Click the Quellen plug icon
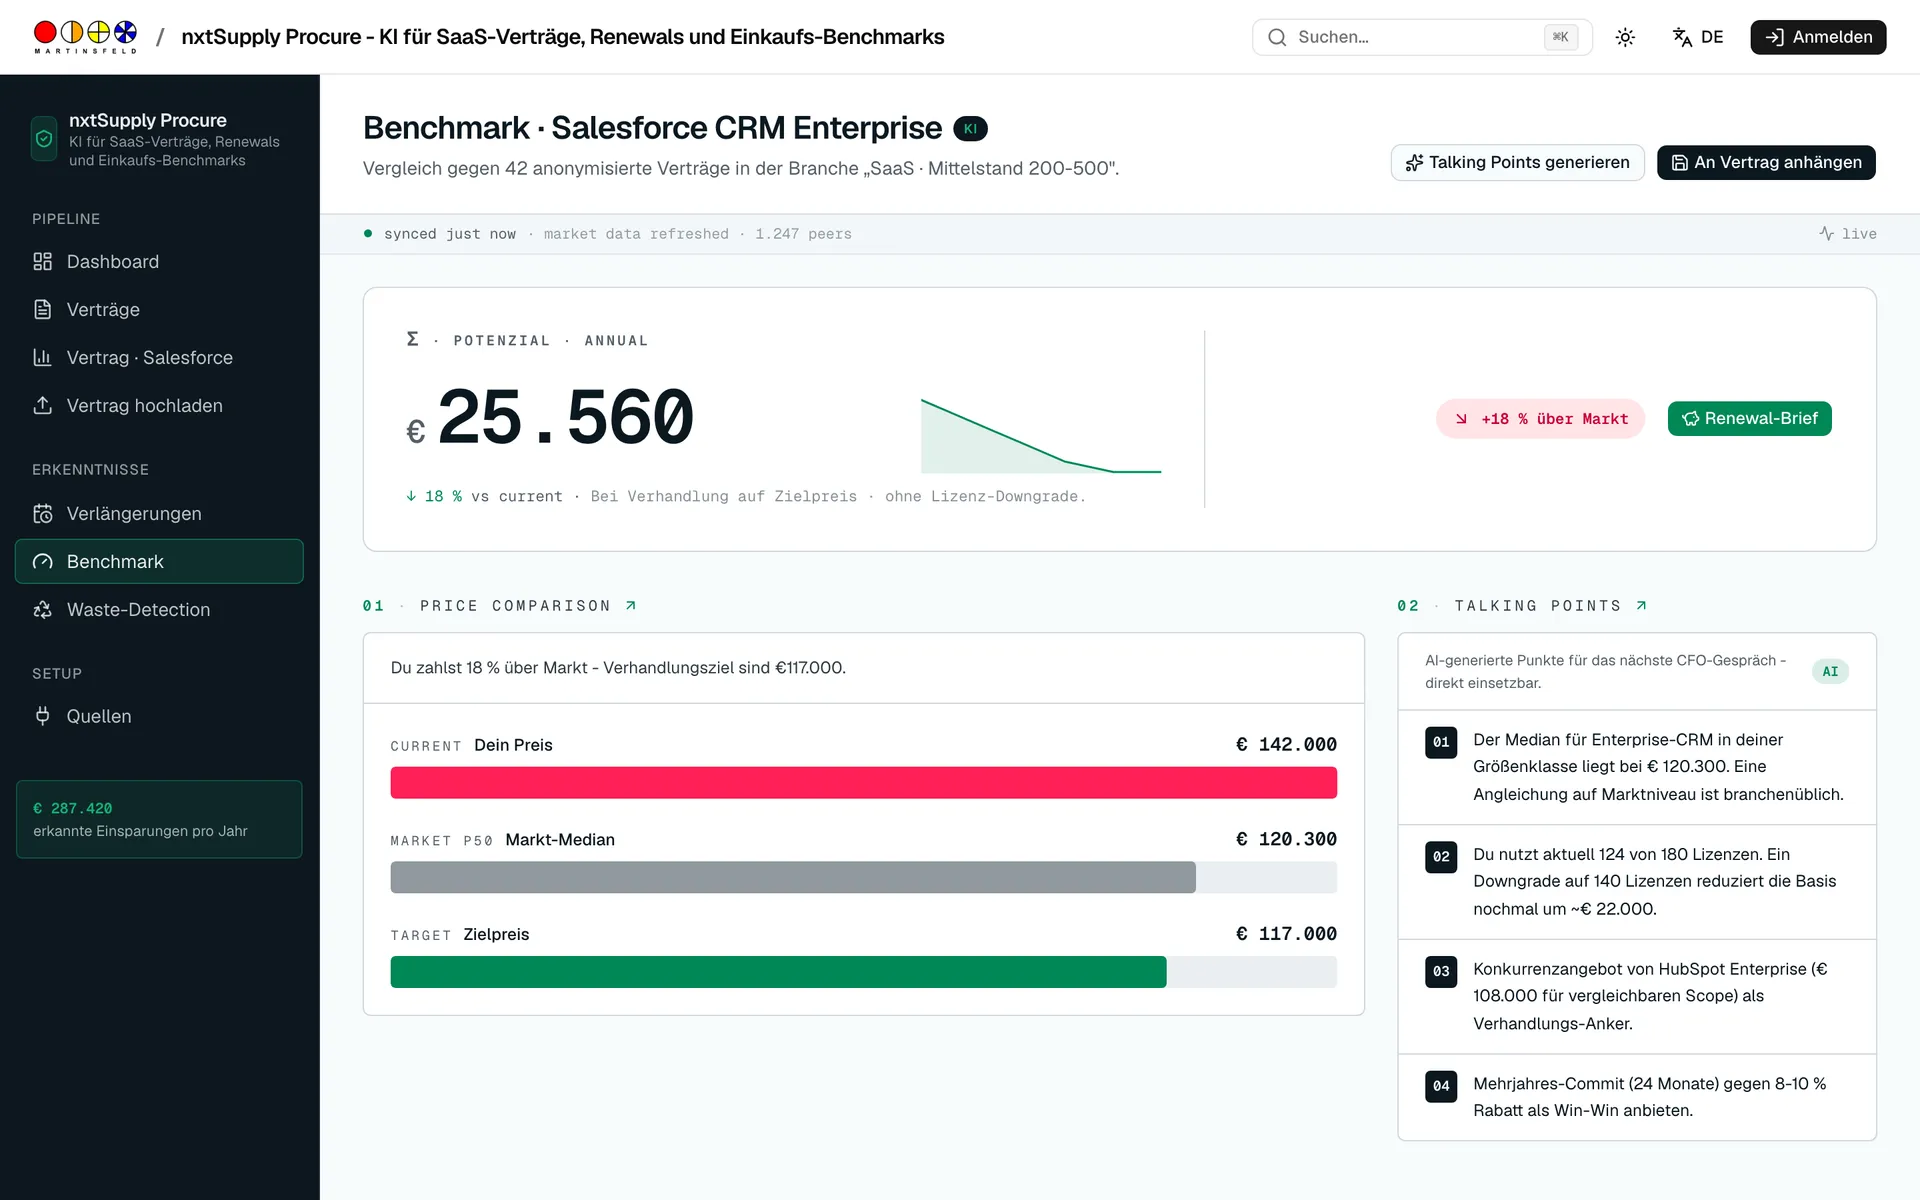The height and width of the screenshot is (1200, 1920). point(42,716)
